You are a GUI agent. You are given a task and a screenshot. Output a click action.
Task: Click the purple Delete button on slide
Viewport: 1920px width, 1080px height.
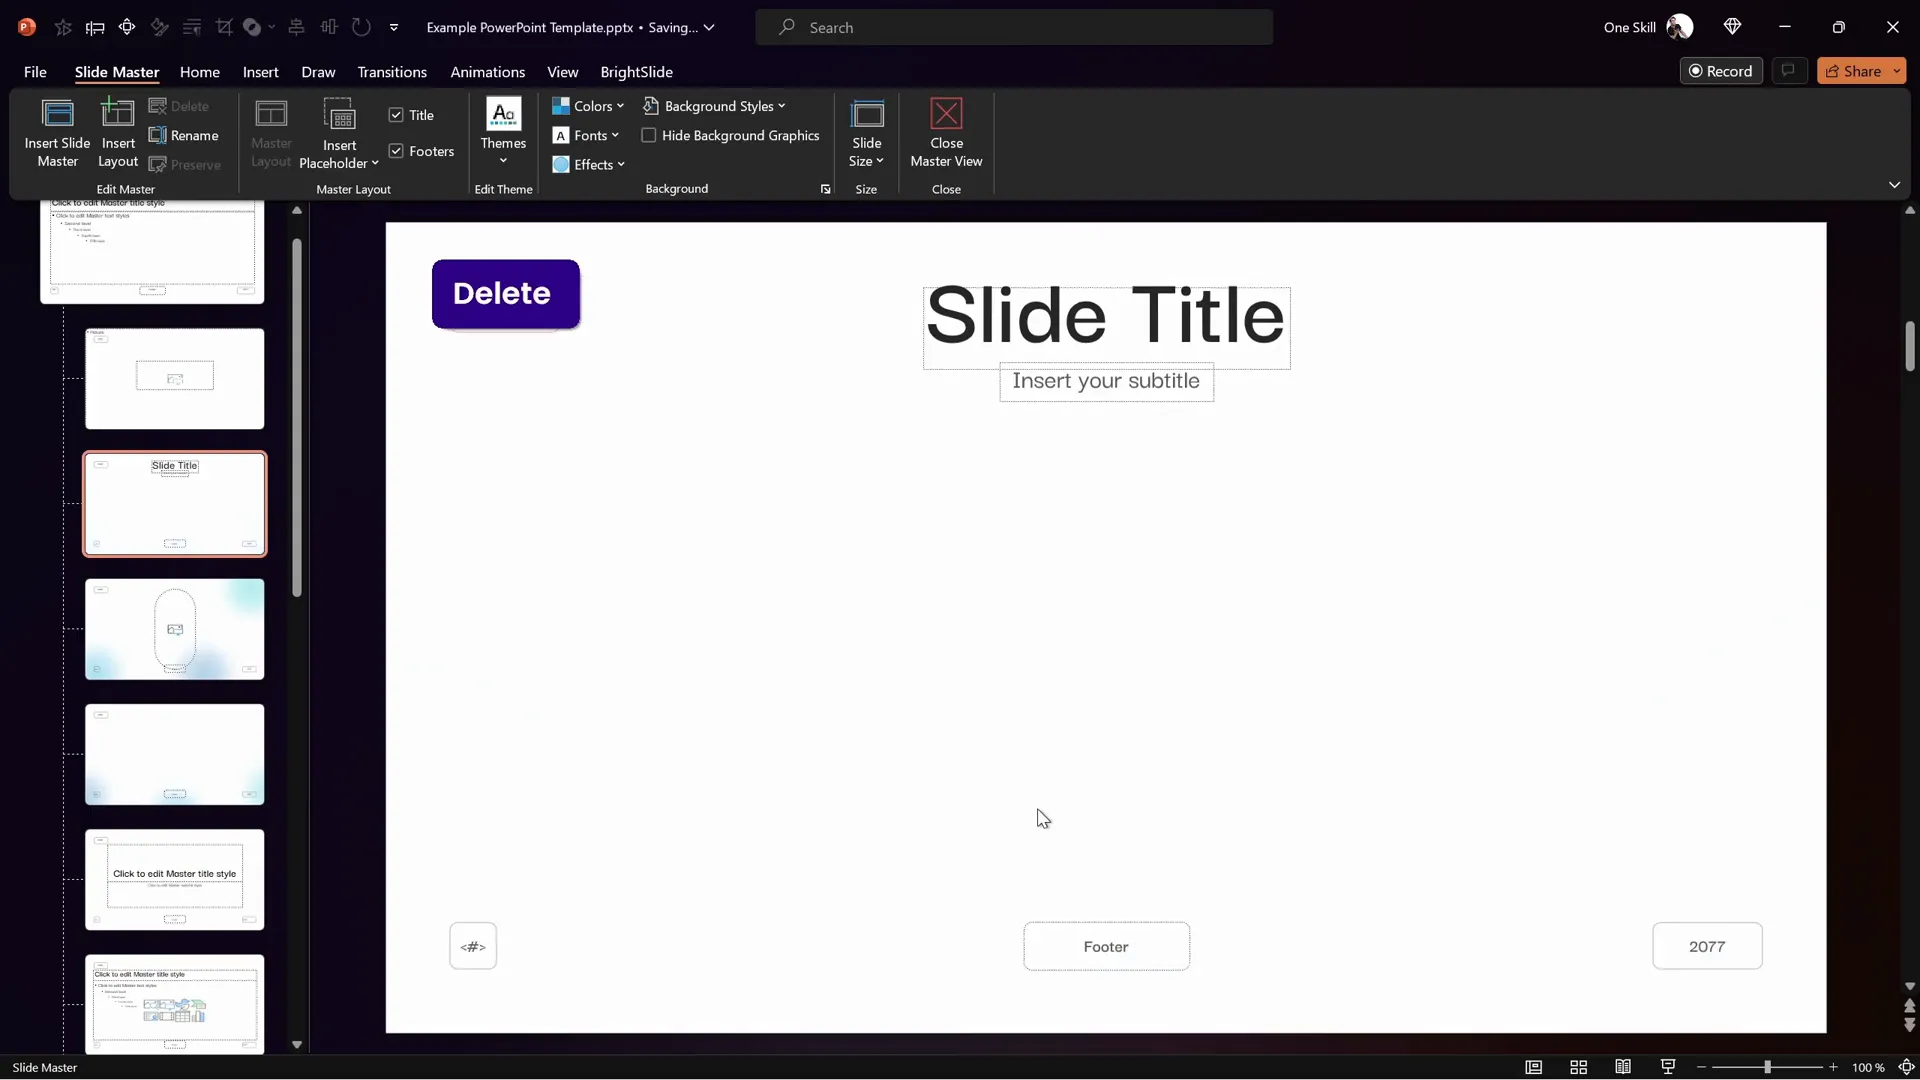(x=506, y=294)
